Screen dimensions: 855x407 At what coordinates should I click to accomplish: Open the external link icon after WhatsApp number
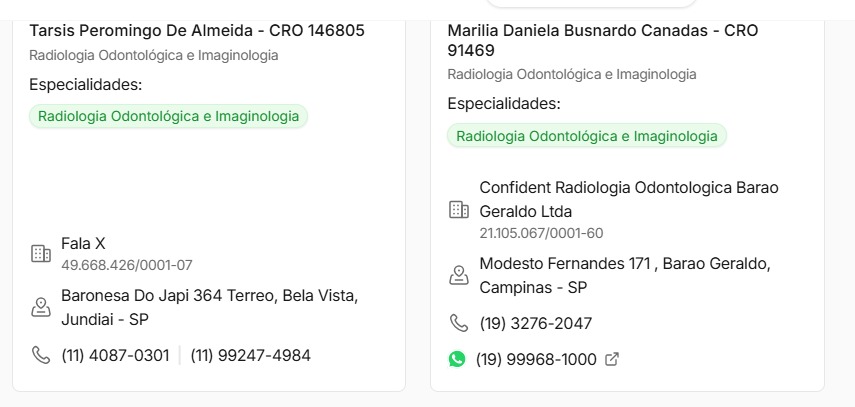[x=612, y=359]
